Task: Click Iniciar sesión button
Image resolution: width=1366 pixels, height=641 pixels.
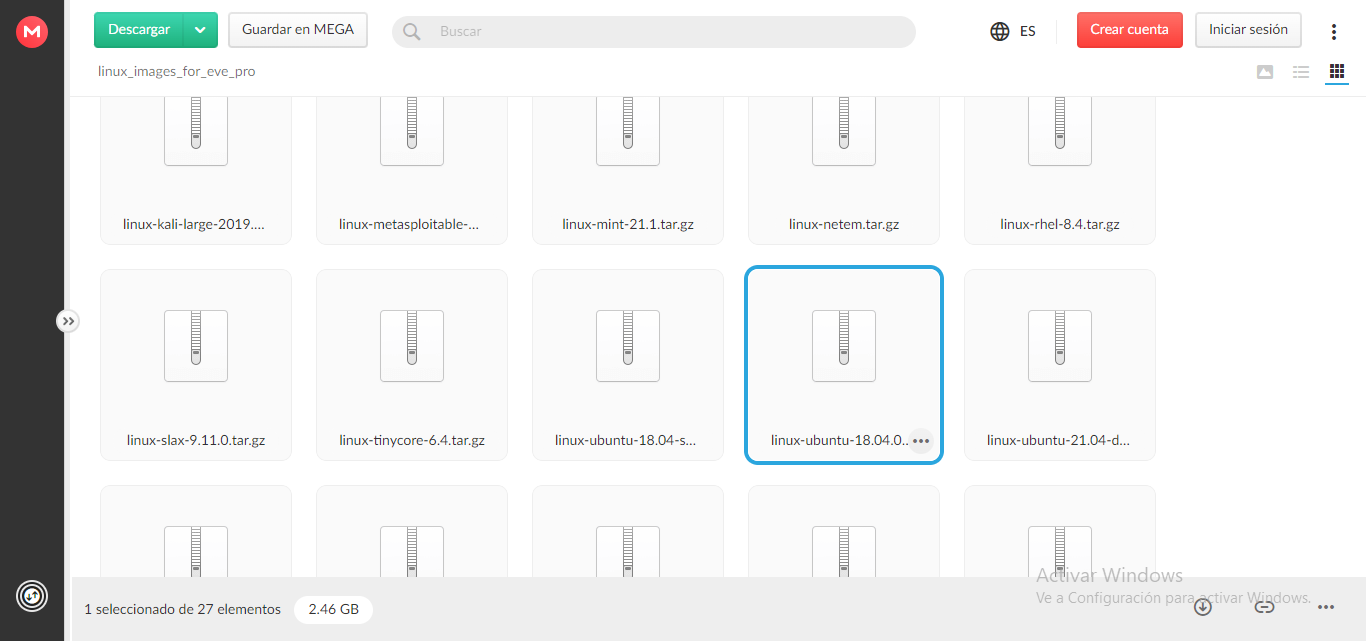Action: pos(1248,30)
